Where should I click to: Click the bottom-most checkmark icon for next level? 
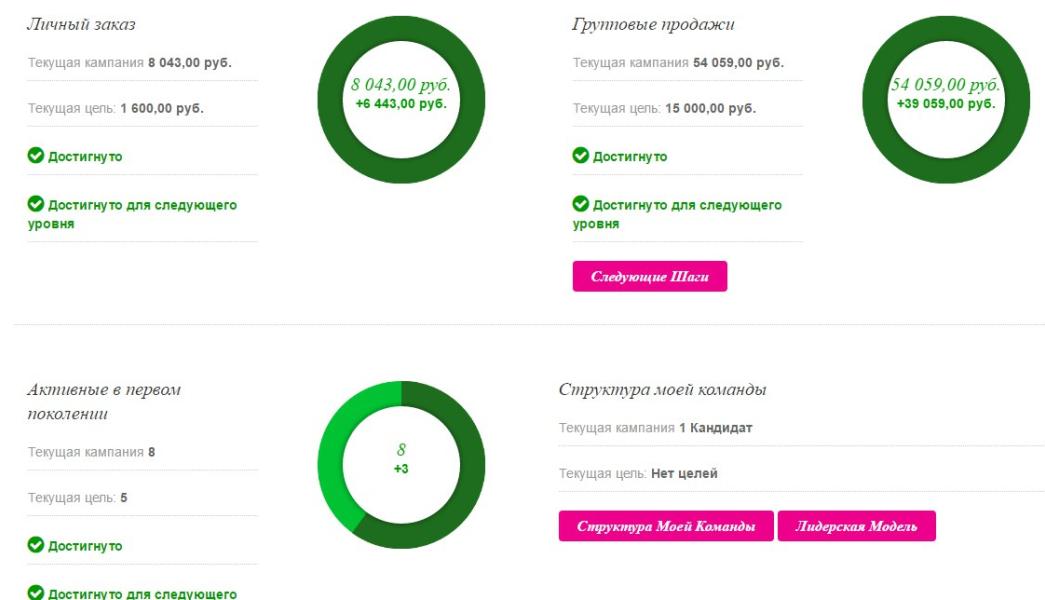point(36,594)
